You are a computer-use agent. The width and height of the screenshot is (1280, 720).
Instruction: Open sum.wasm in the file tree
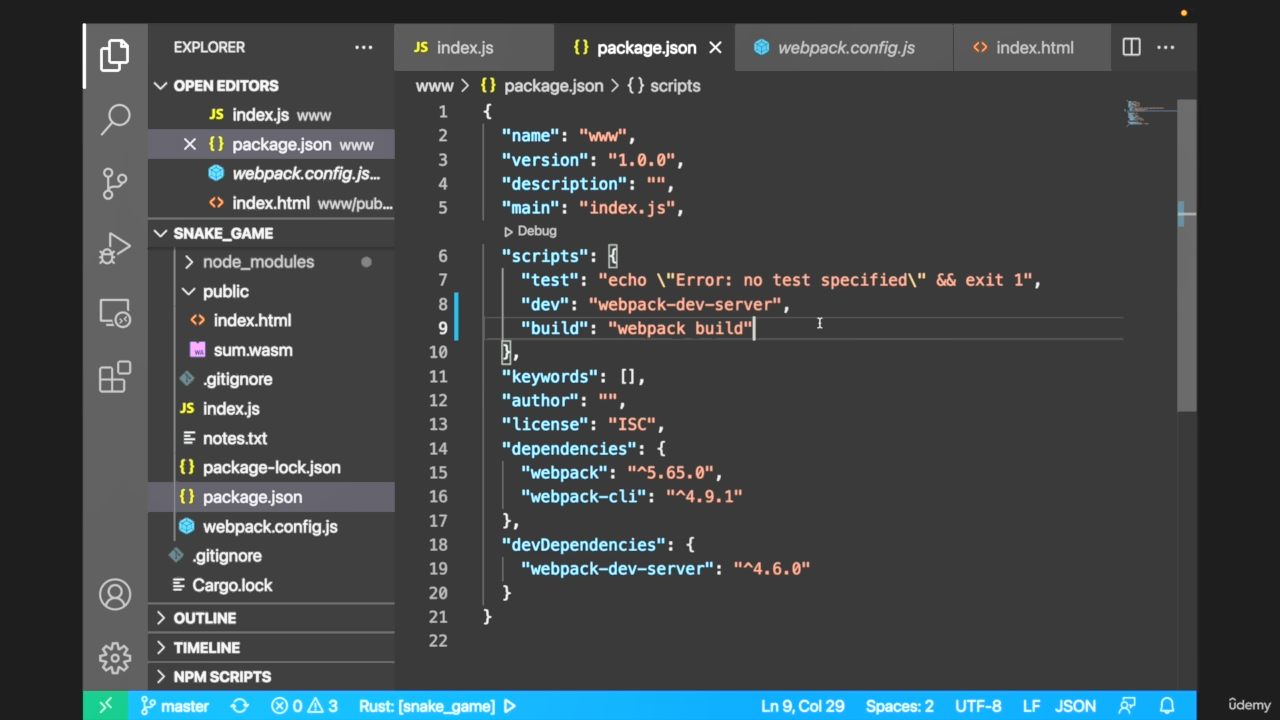pyautogui.click(x=252, y=350)
